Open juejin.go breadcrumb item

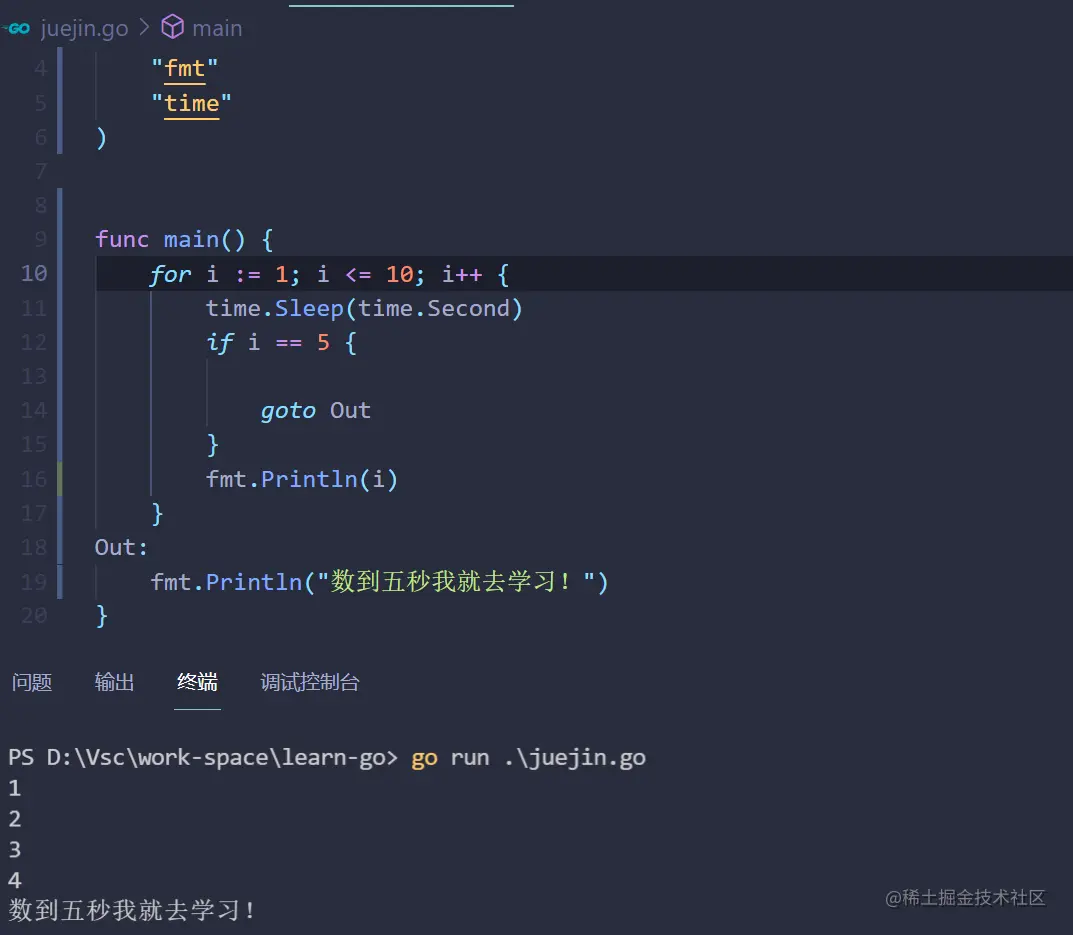[84, 28]
